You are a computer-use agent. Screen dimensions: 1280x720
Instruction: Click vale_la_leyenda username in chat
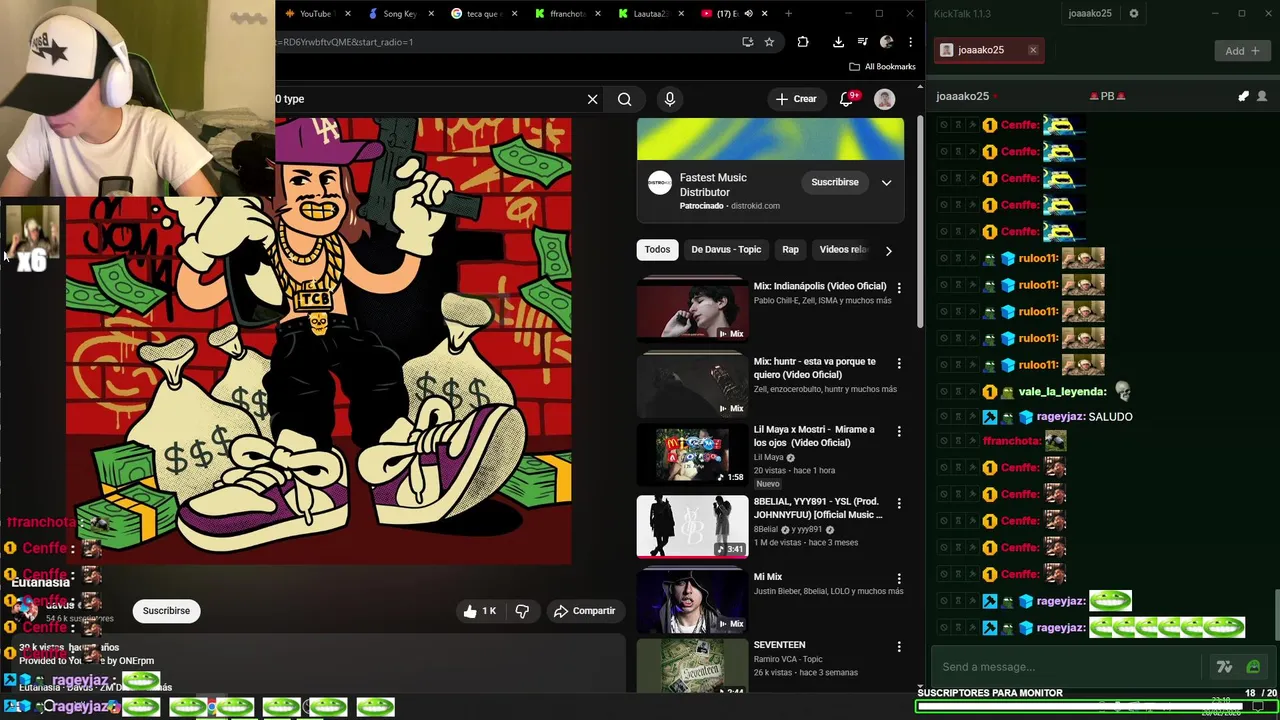pyautogui.click(x=1063, y=392)
